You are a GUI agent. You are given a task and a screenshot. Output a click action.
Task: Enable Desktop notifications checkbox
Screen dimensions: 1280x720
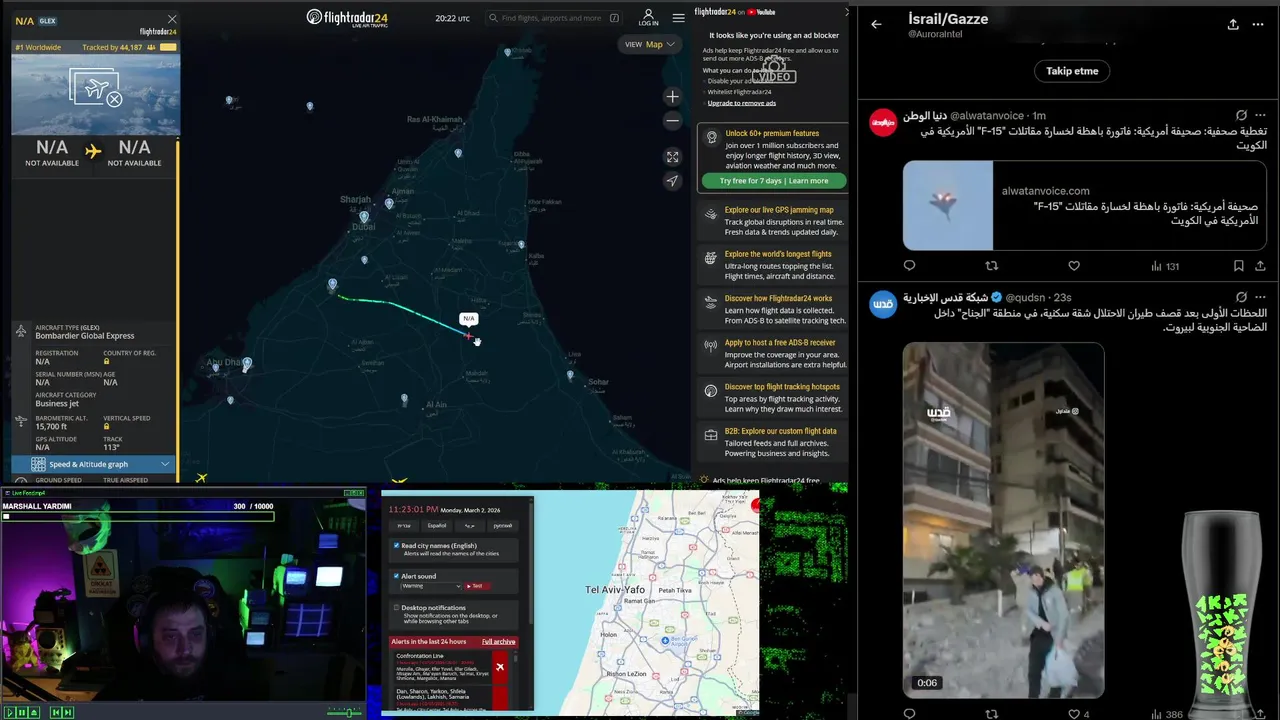[397, 607]
